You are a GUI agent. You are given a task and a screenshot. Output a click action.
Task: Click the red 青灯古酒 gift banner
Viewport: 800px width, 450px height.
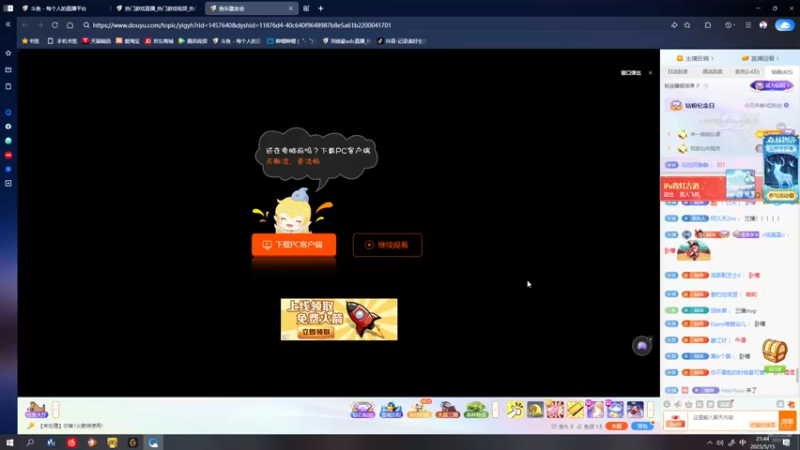point(693,189)
